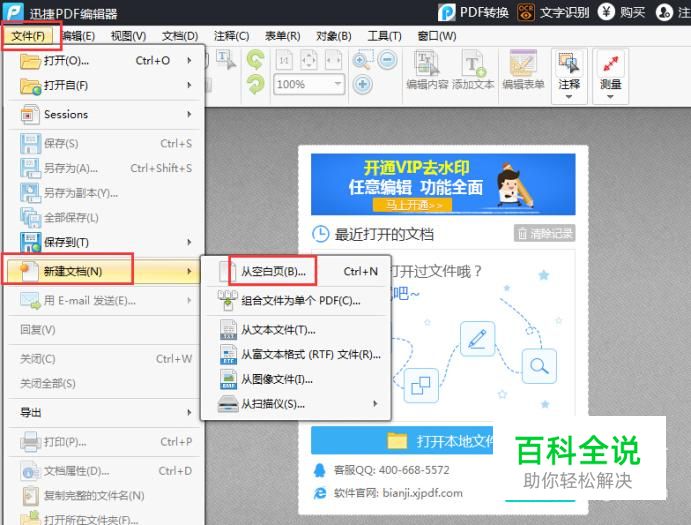Click the fit page icon
Viewport: 691px width, 525px height.
[308, 60]
